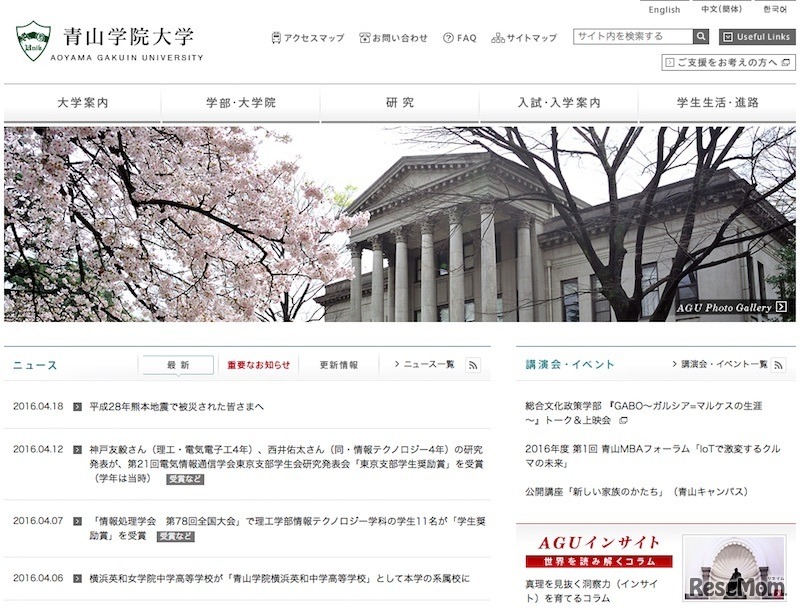Click ご支援をお考えの方へ button
Screen dimensions: 800x610
pos(728,62)
